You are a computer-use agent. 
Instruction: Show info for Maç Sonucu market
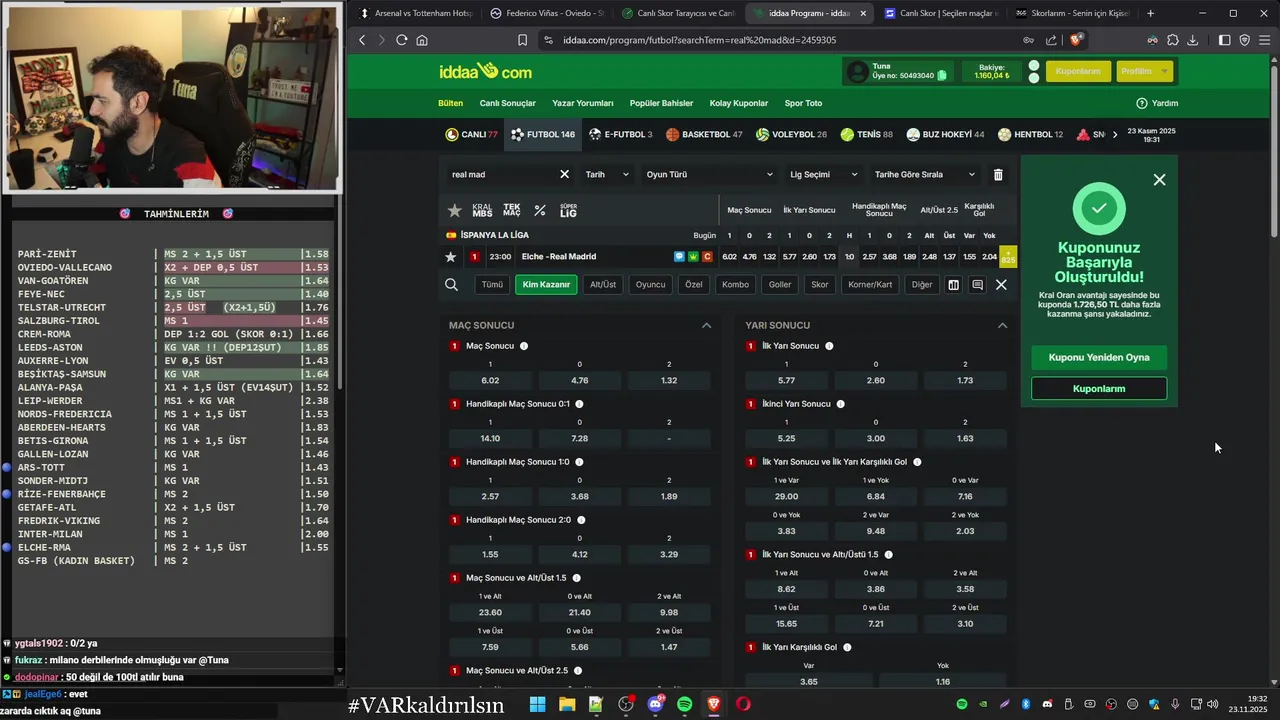524,346
